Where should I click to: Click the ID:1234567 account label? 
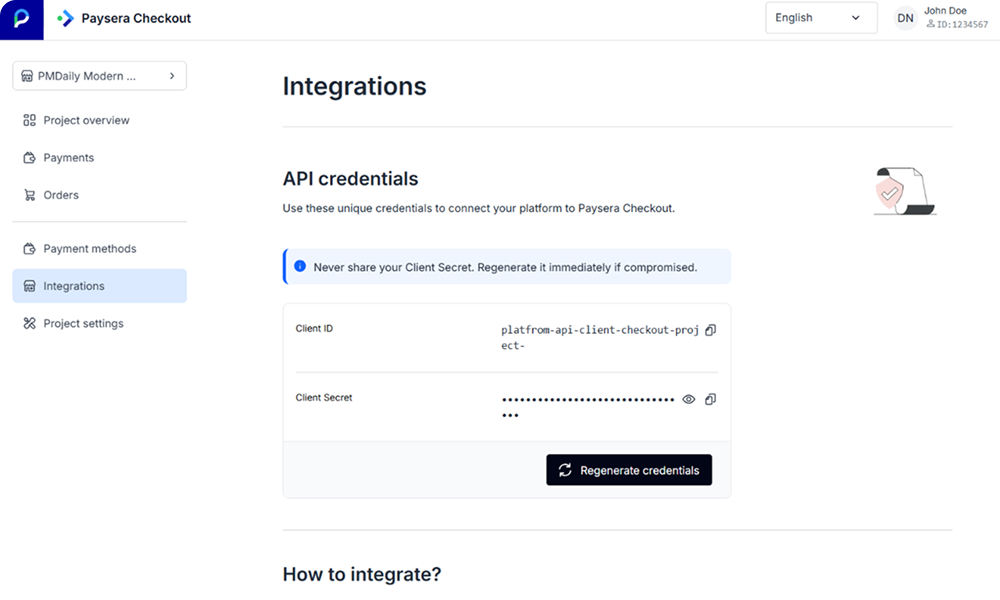tap(957, 24)
